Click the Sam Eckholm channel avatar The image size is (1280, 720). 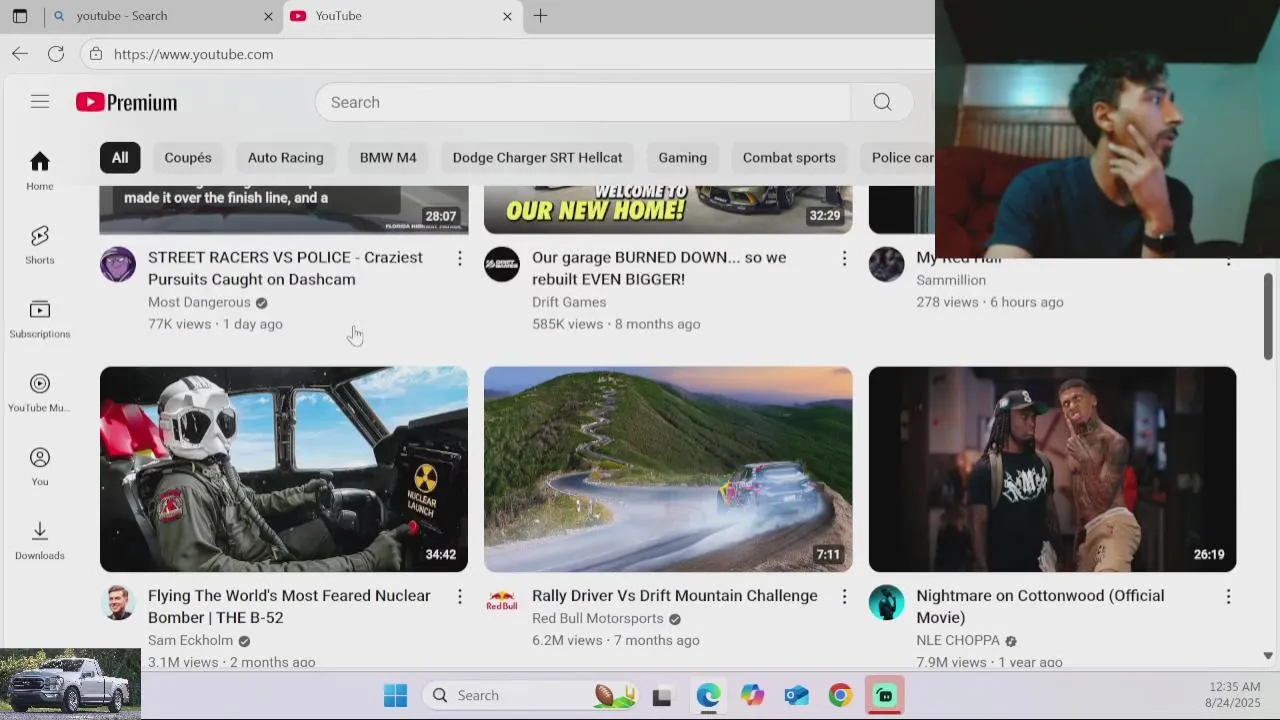point(118,602)
